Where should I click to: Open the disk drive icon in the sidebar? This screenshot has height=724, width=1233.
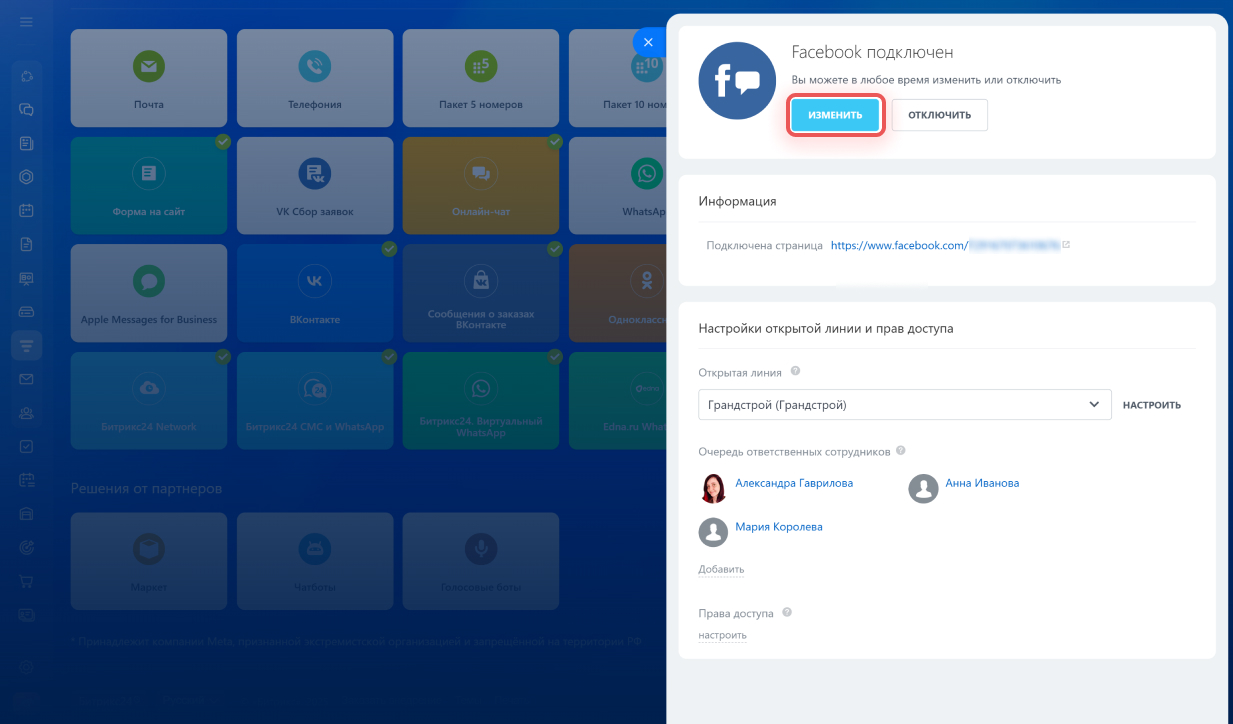click(x=26, y=311)
